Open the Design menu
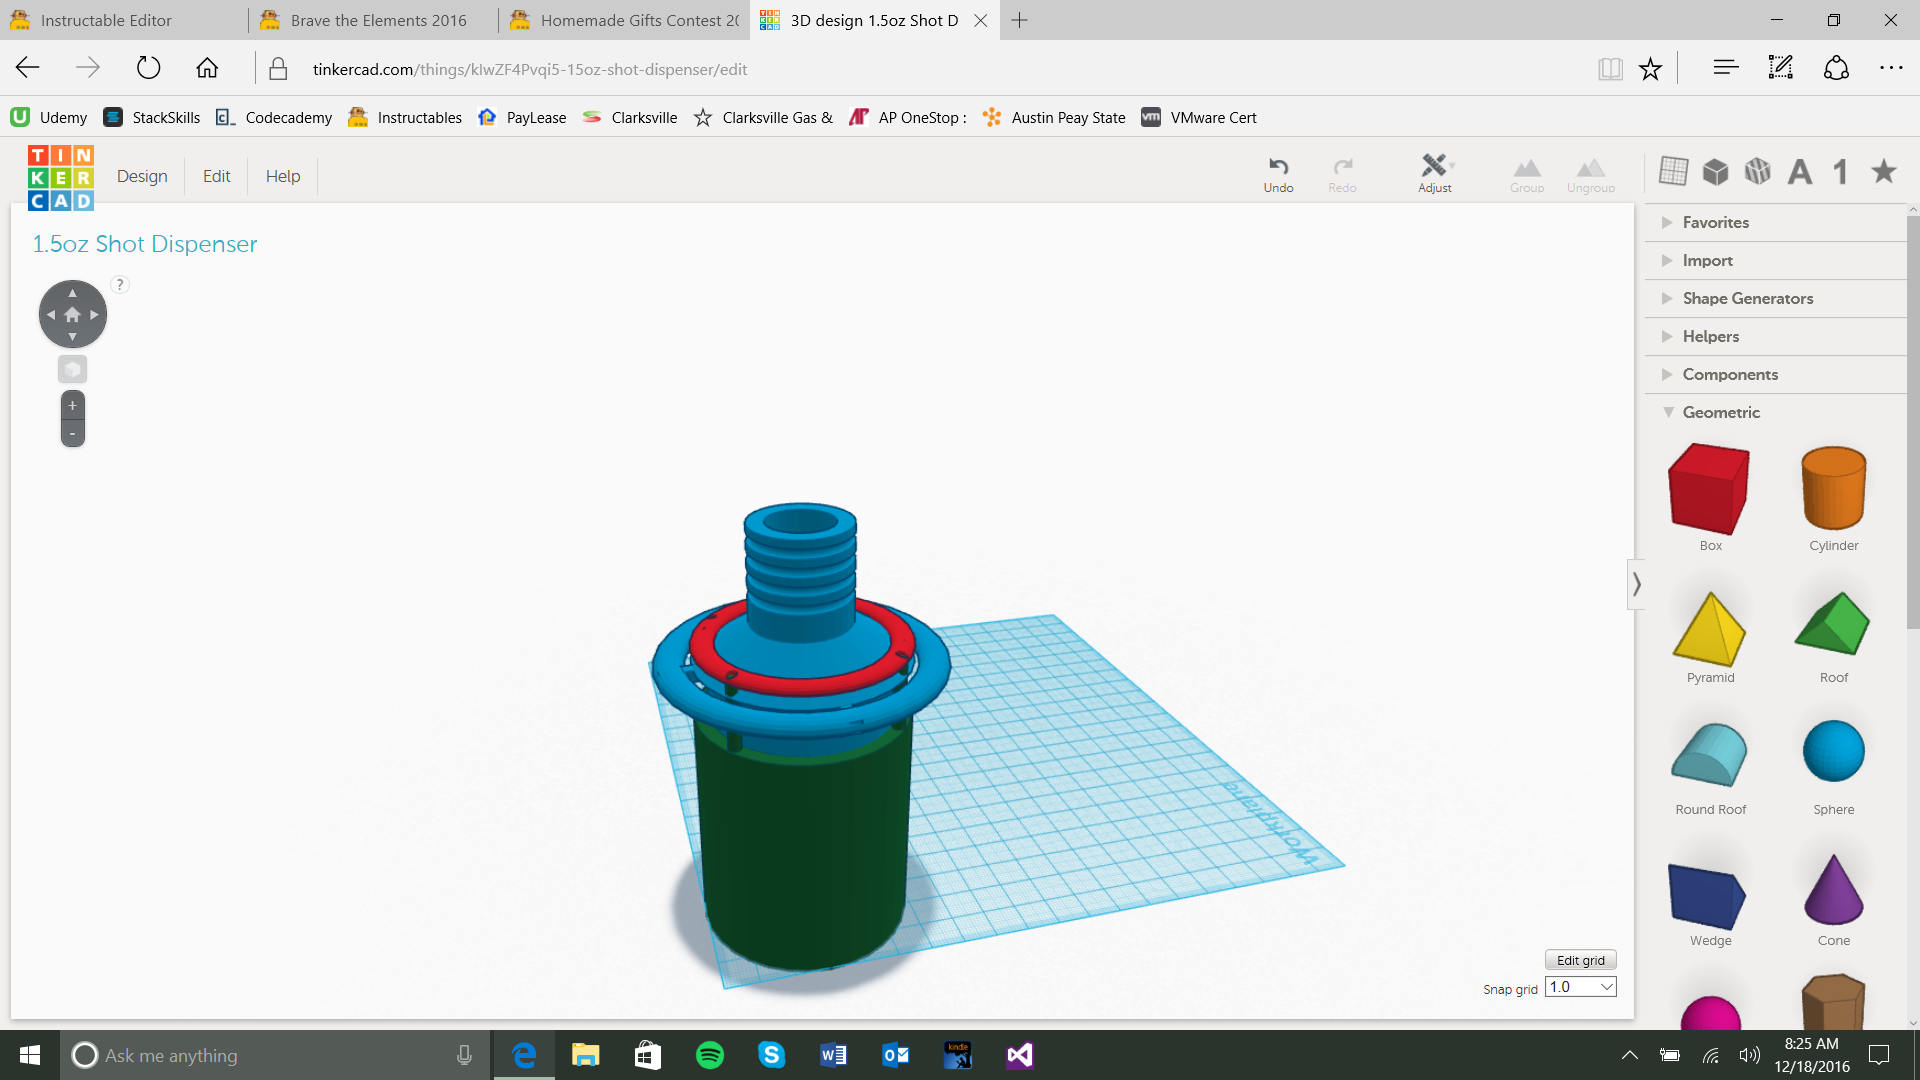This screenshot has height=1080, width=1920. (x=142, y=176)
